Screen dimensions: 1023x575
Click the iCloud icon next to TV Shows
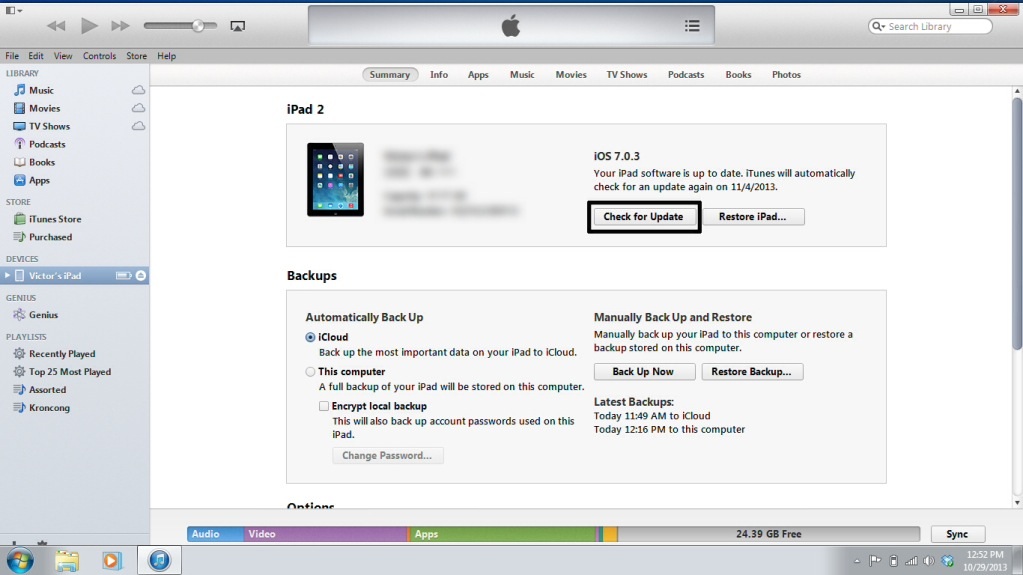138,126
